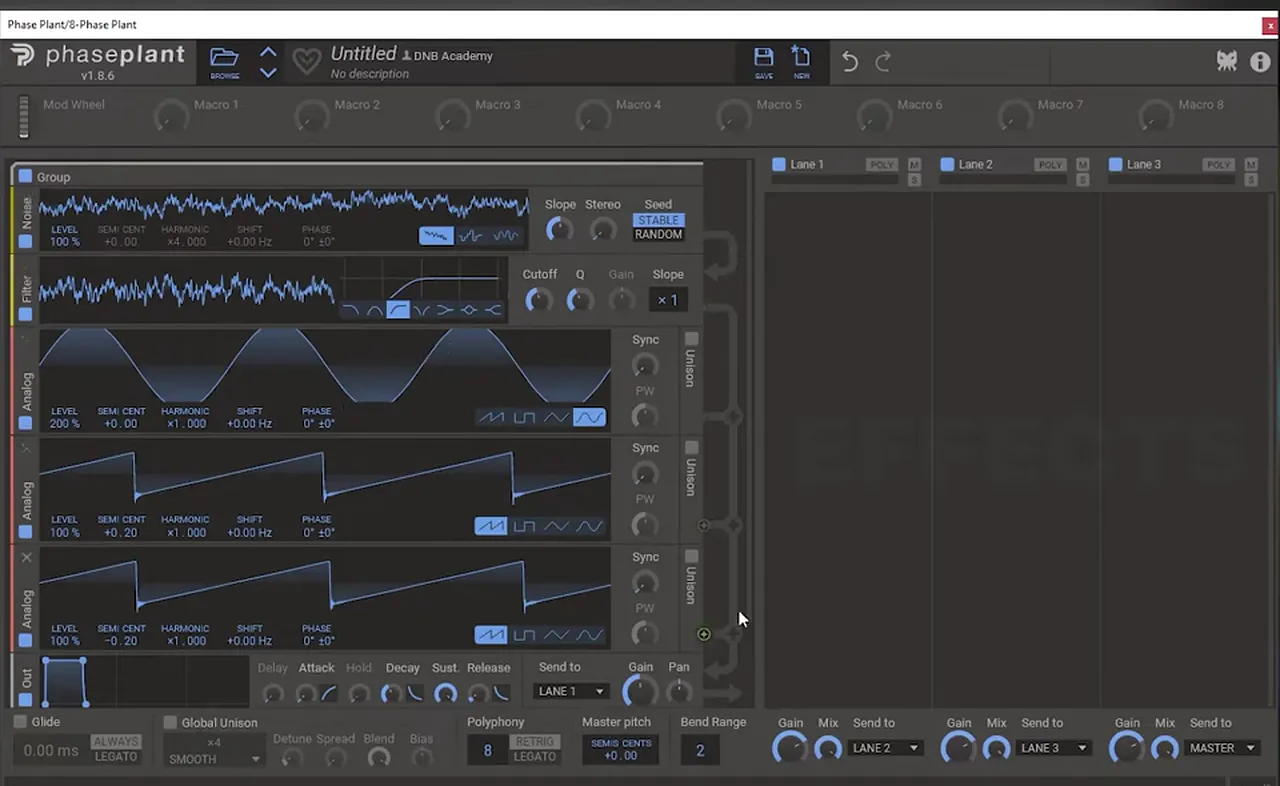The image size is (1280, 786).
Task: Set the Noise Seed to STABLE
Action: 658,220
